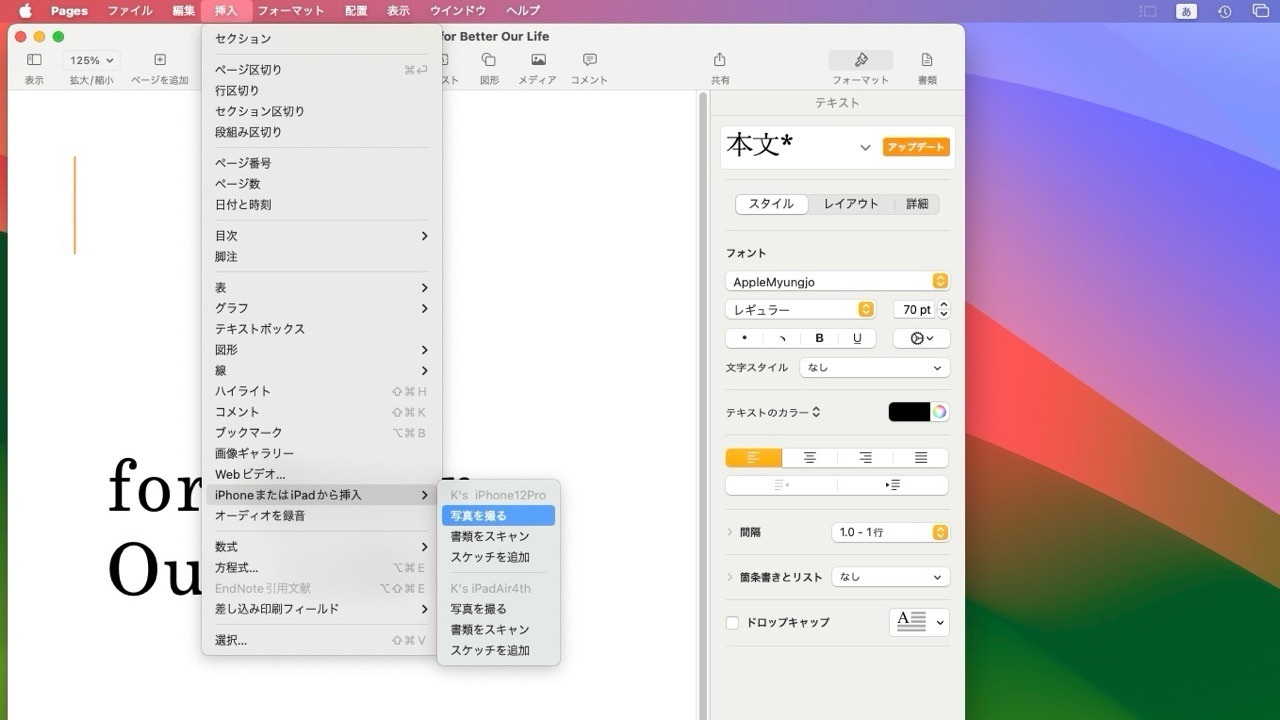Click the black テキストのカラー color swatch

point(911,411)
